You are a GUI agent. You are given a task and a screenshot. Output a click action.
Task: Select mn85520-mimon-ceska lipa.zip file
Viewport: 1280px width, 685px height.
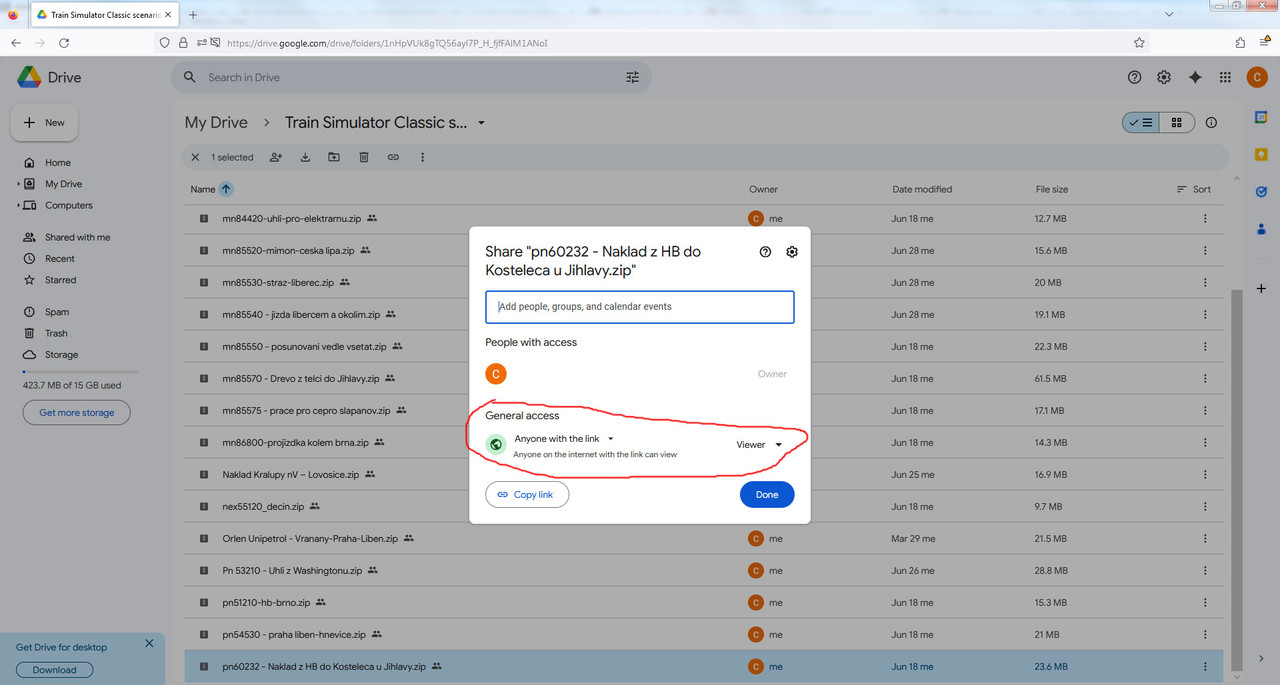pyautogui.click(x=703, y=251)
